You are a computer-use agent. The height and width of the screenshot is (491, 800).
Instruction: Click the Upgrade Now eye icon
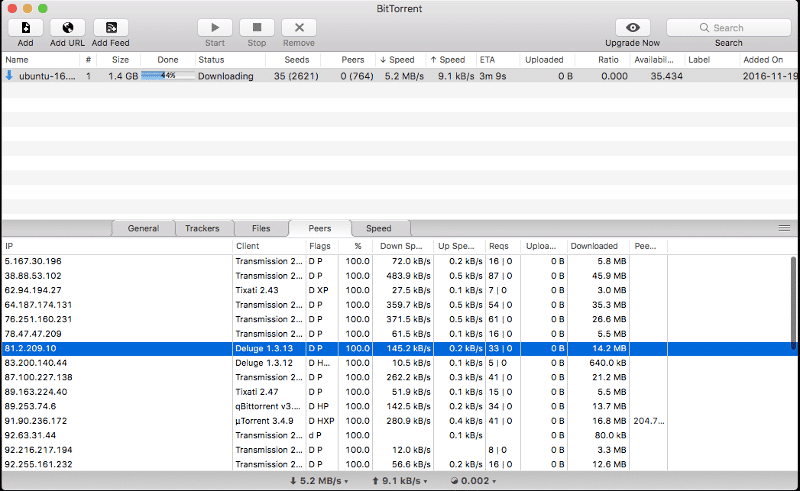(x=633, y=28)
